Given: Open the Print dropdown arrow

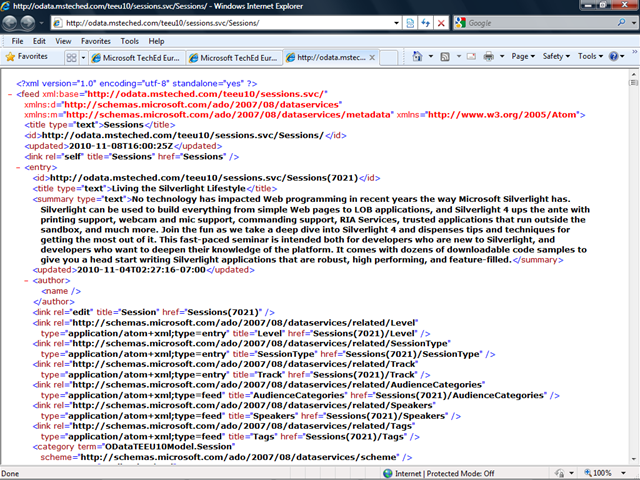Looking at the screenshot, I should click(x=502, y=56).
